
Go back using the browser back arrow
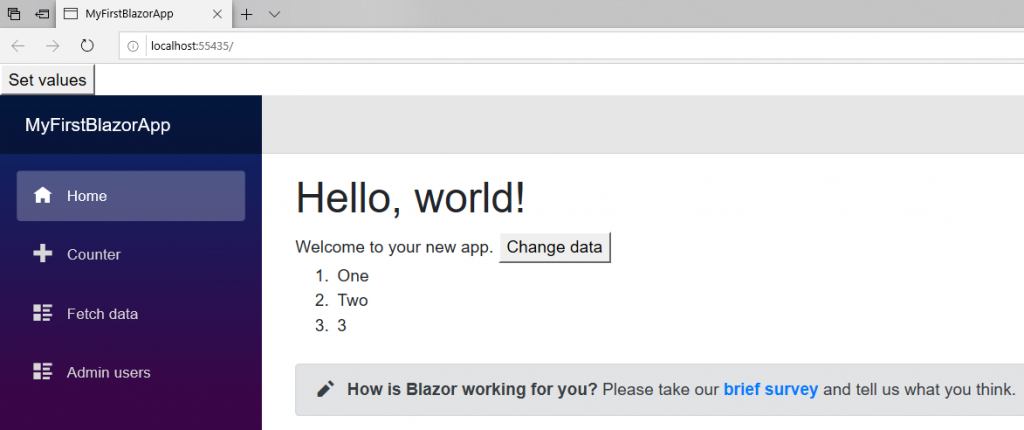(18, 46)
